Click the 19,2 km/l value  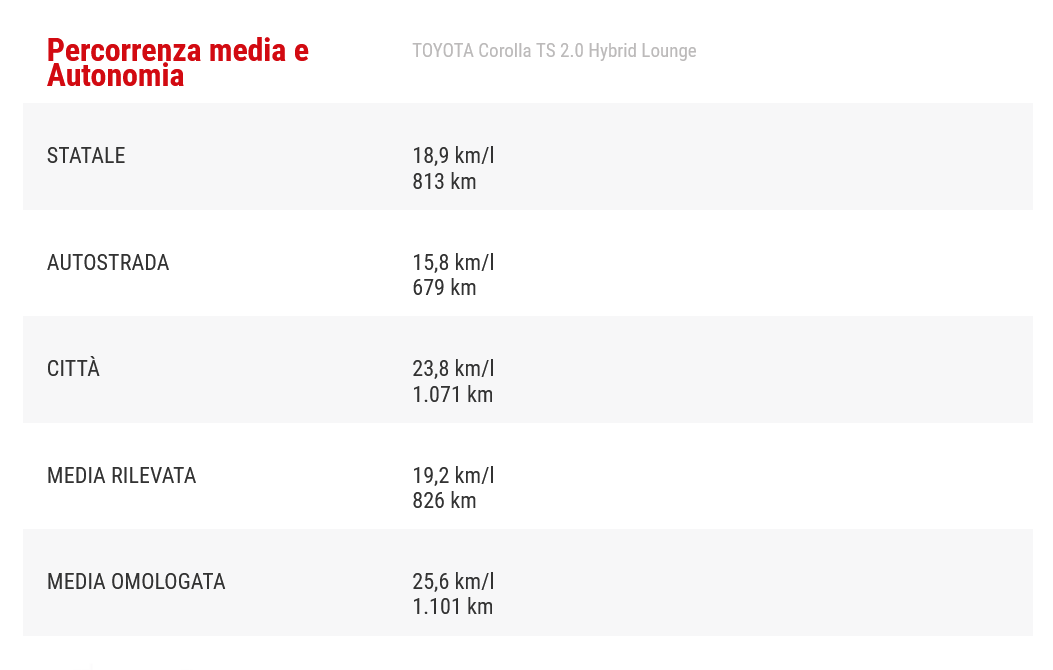point(453,476)
